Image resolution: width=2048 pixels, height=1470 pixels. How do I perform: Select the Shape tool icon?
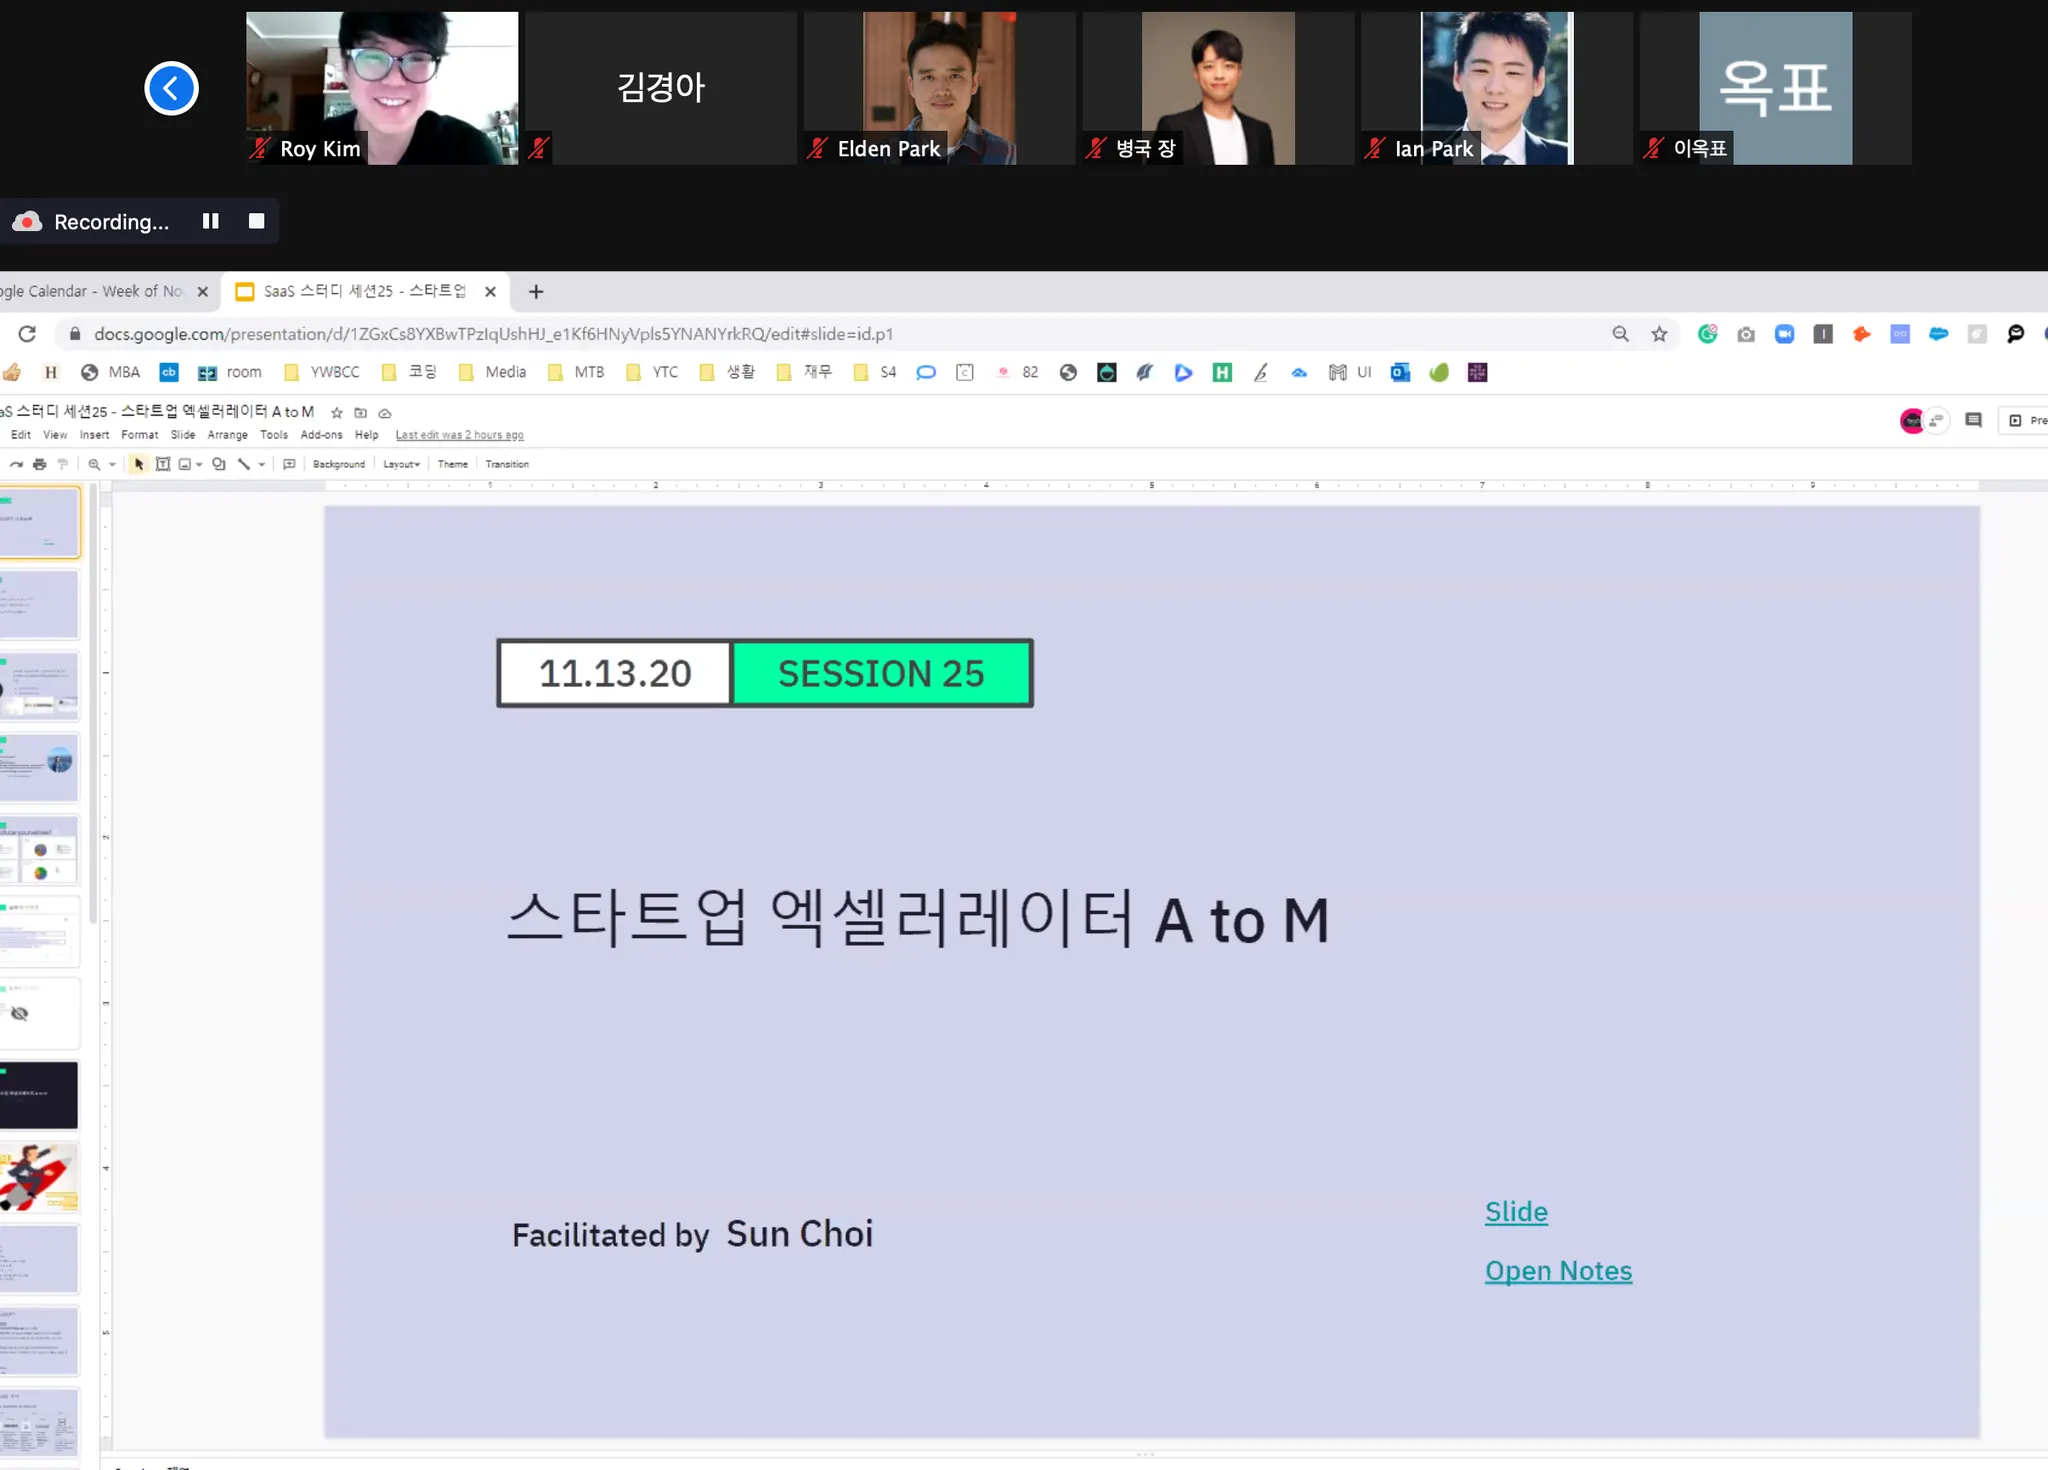tap(218, 464)
